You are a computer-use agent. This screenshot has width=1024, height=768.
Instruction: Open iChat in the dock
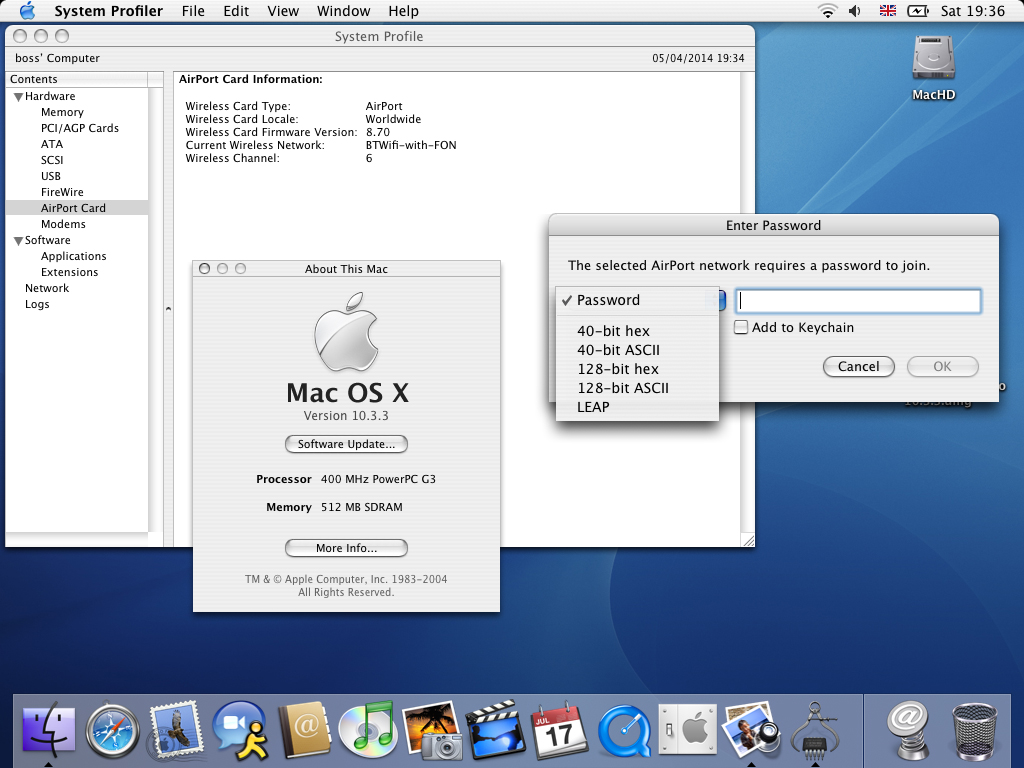tap(240, 730)
